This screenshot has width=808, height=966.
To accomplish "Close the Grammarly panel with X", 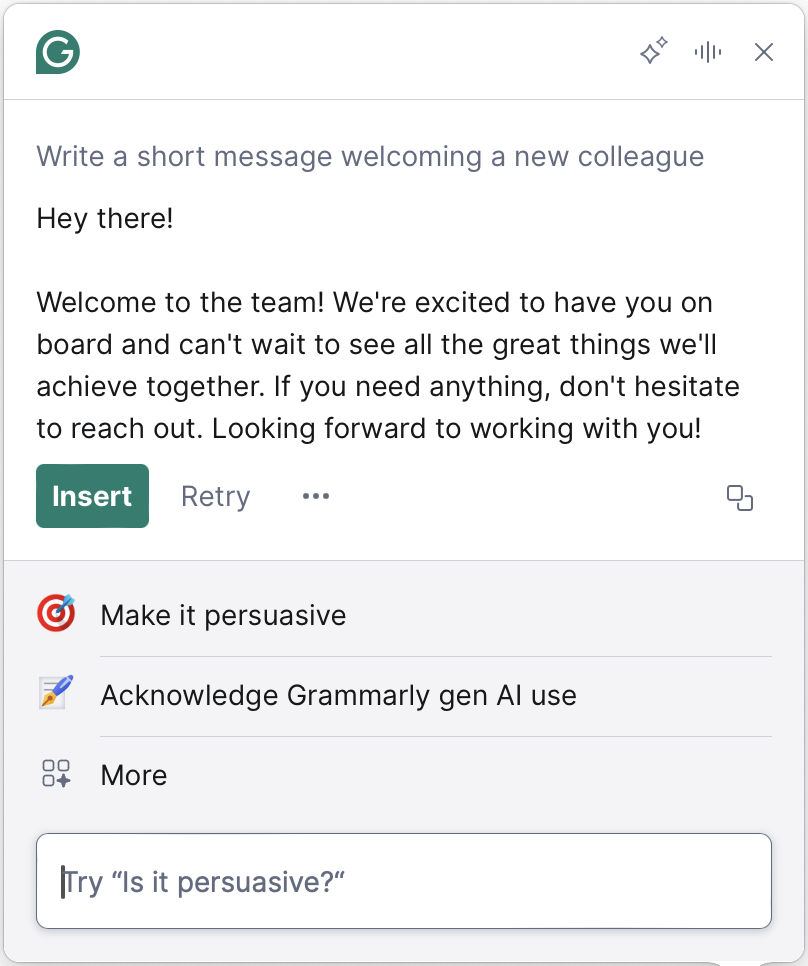I will point(764,52).
